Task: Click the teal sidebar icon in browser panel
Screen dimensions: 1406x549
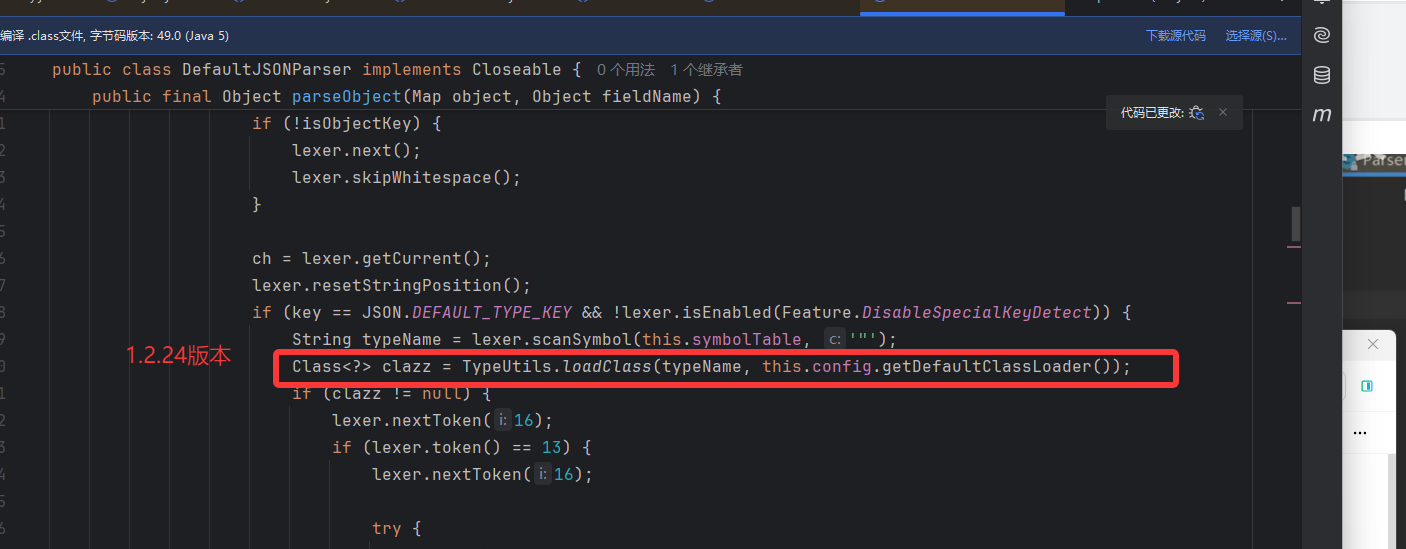Action: point(1366,386)
